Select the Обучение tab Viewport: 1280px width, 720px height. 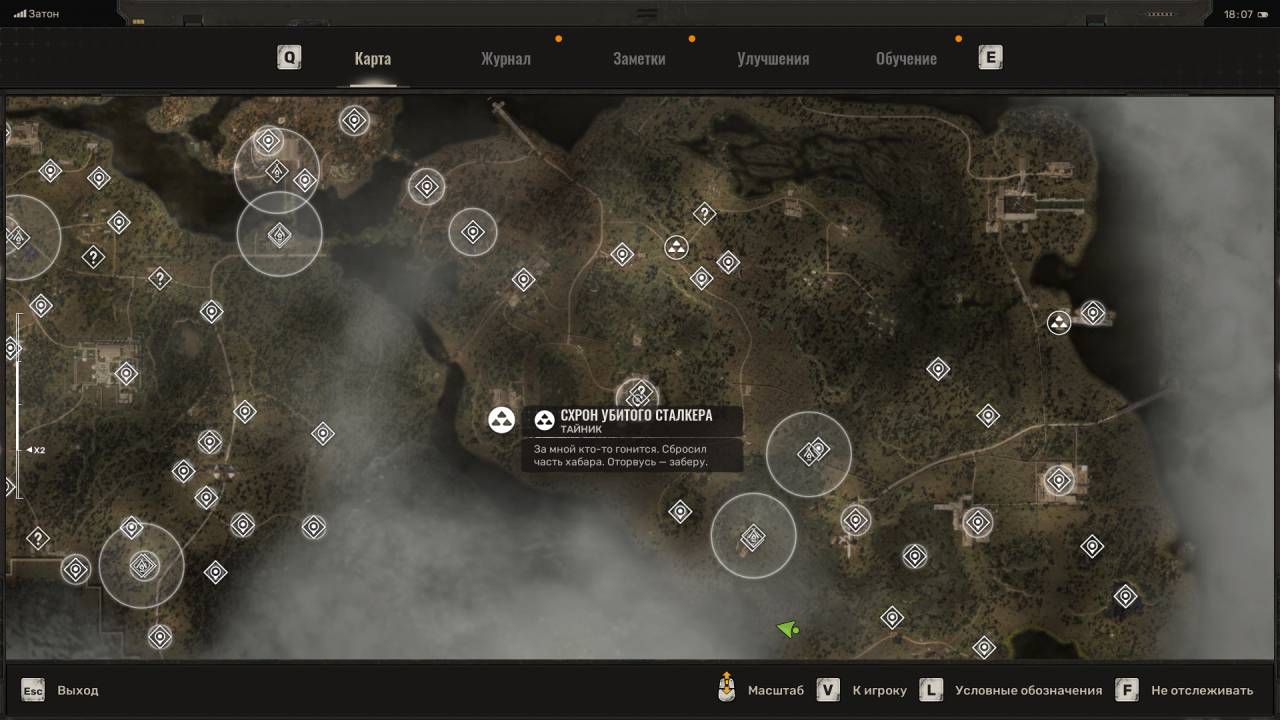(x=906, y=59)
